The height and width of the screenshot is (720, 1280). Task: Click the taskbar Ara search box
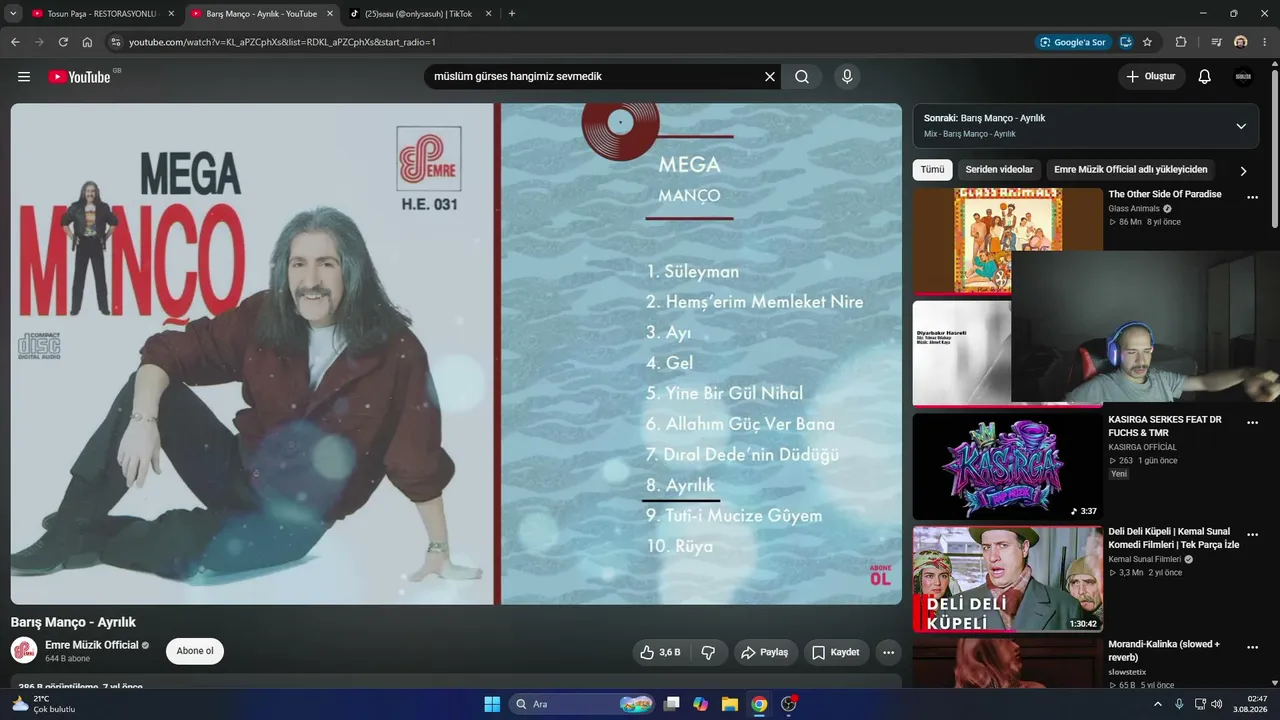pyautogui.click(x=582, y=704)
